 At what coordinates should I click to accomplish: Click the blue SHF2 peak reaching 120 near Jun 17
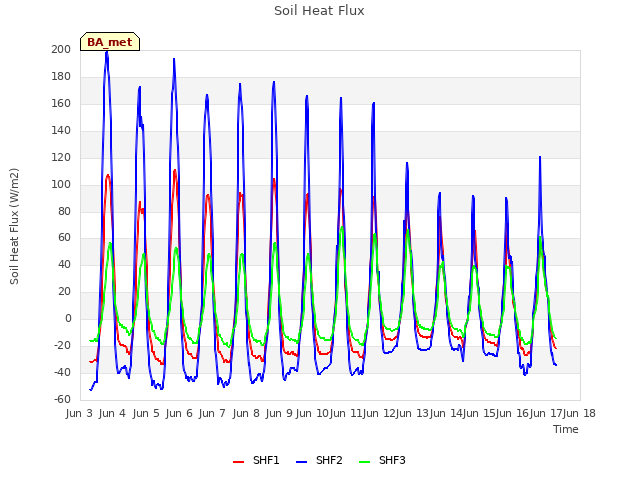540,157
